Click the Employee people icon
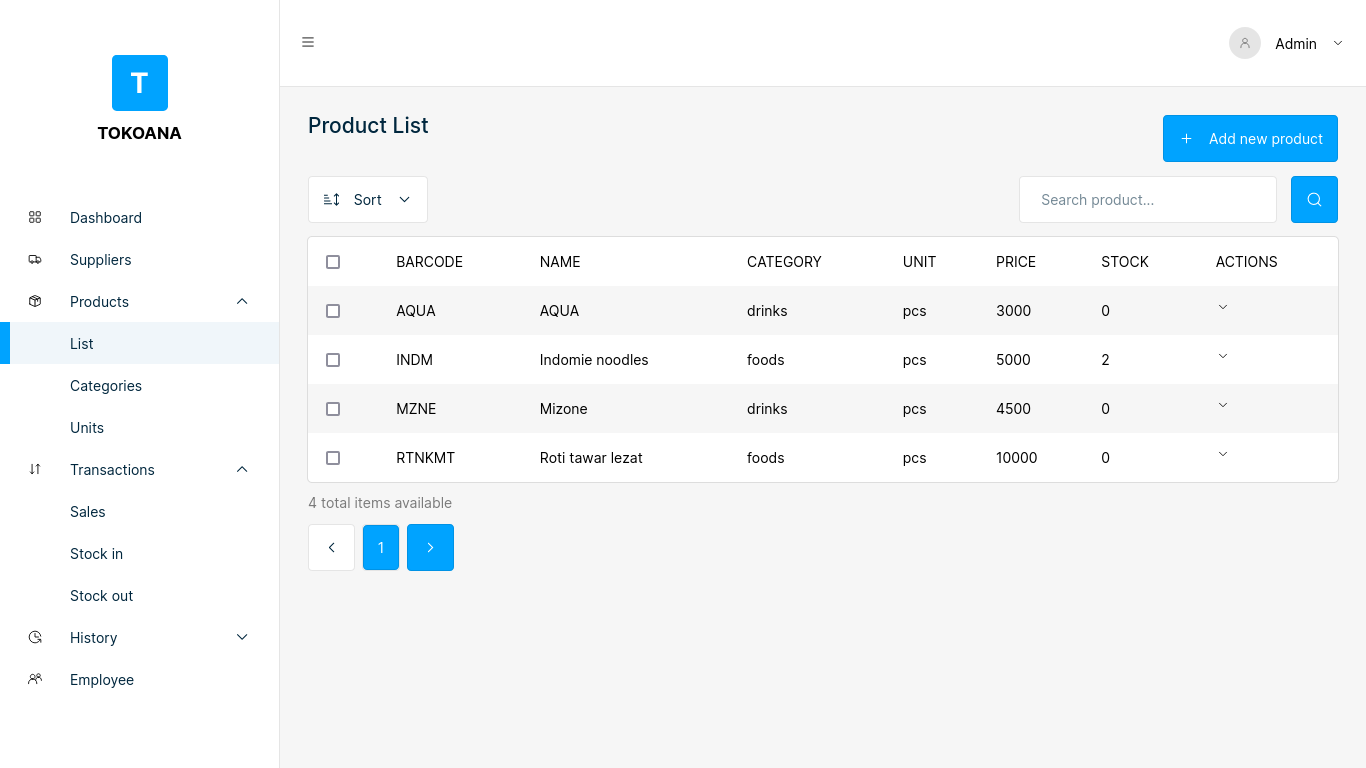Image resolution: width=1366 pixels, height=768 pixels. tap(35, 679)
